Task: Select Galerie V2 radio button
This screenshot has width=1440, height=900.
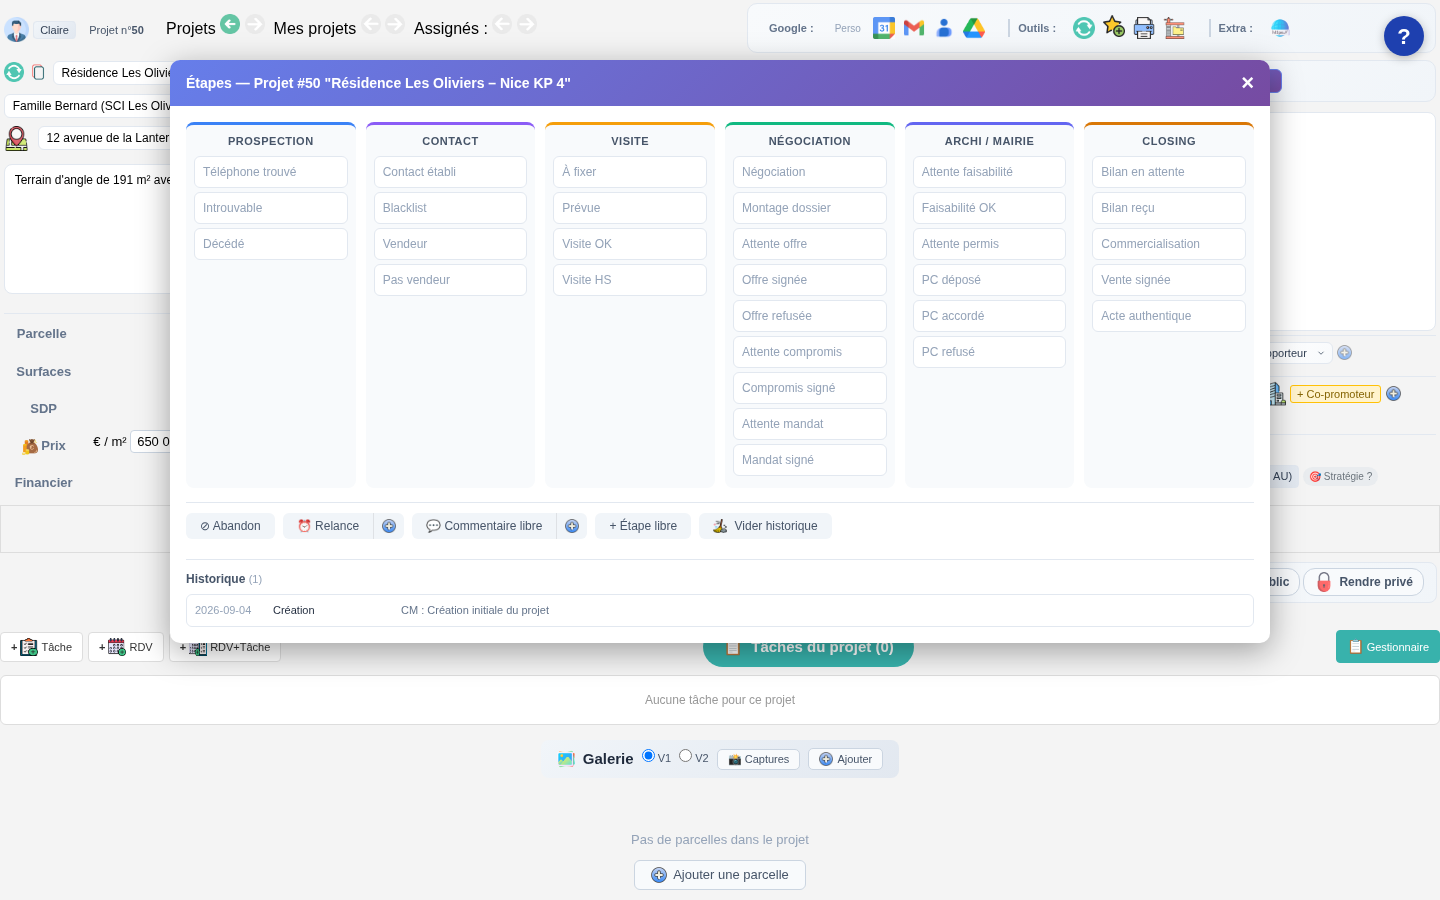Action: [x=686, y=756]
